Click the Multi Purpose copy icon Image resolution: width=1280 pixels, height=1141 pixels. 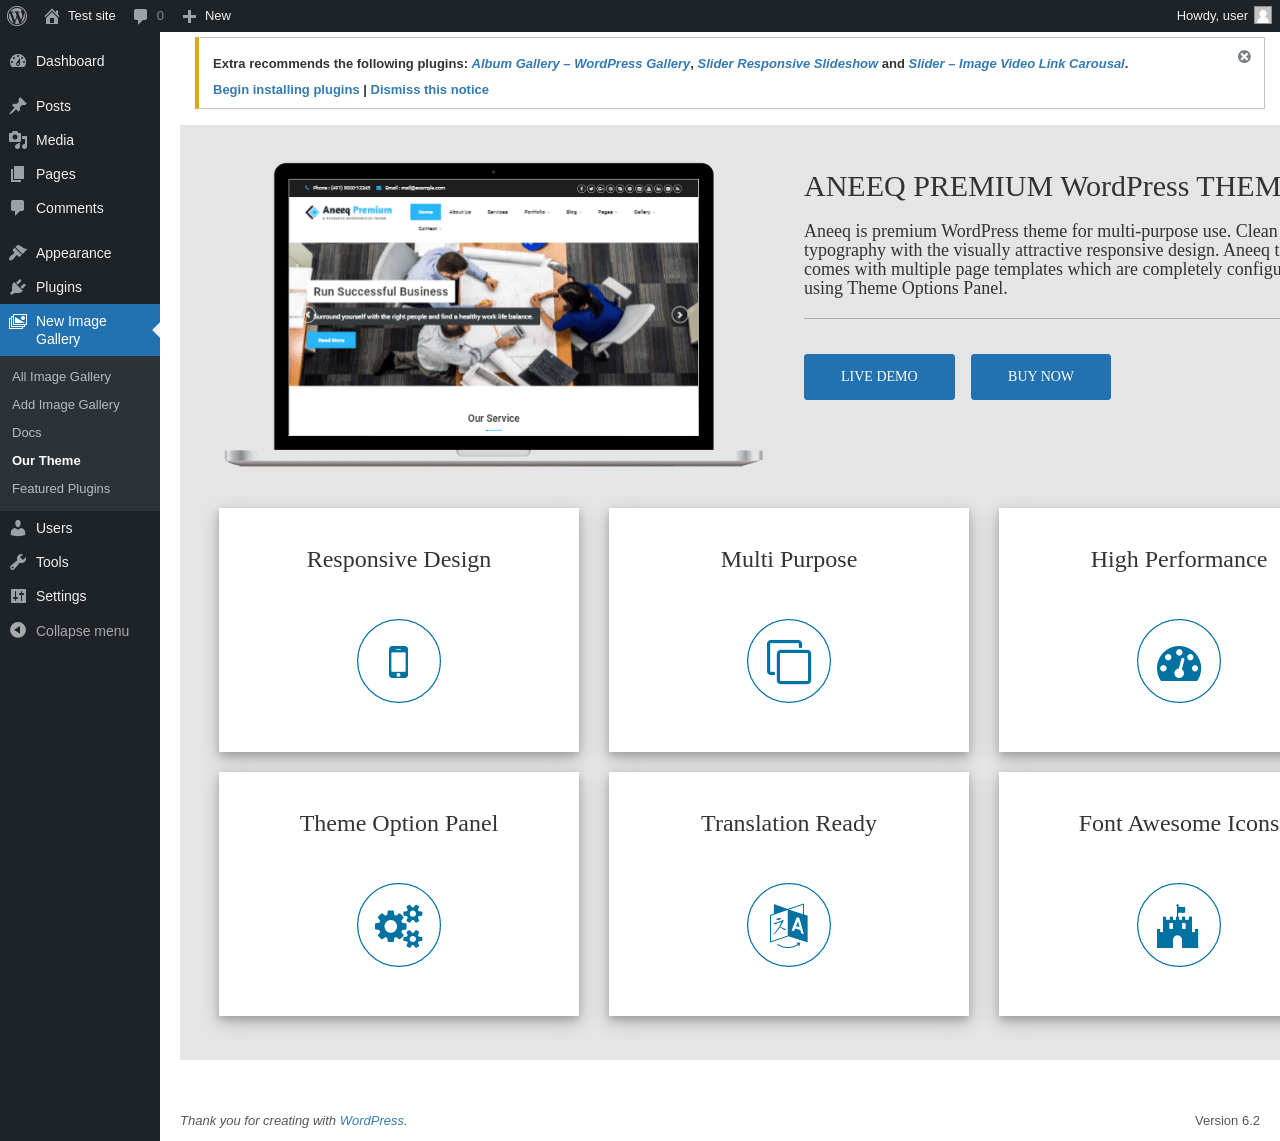[789, 661]
